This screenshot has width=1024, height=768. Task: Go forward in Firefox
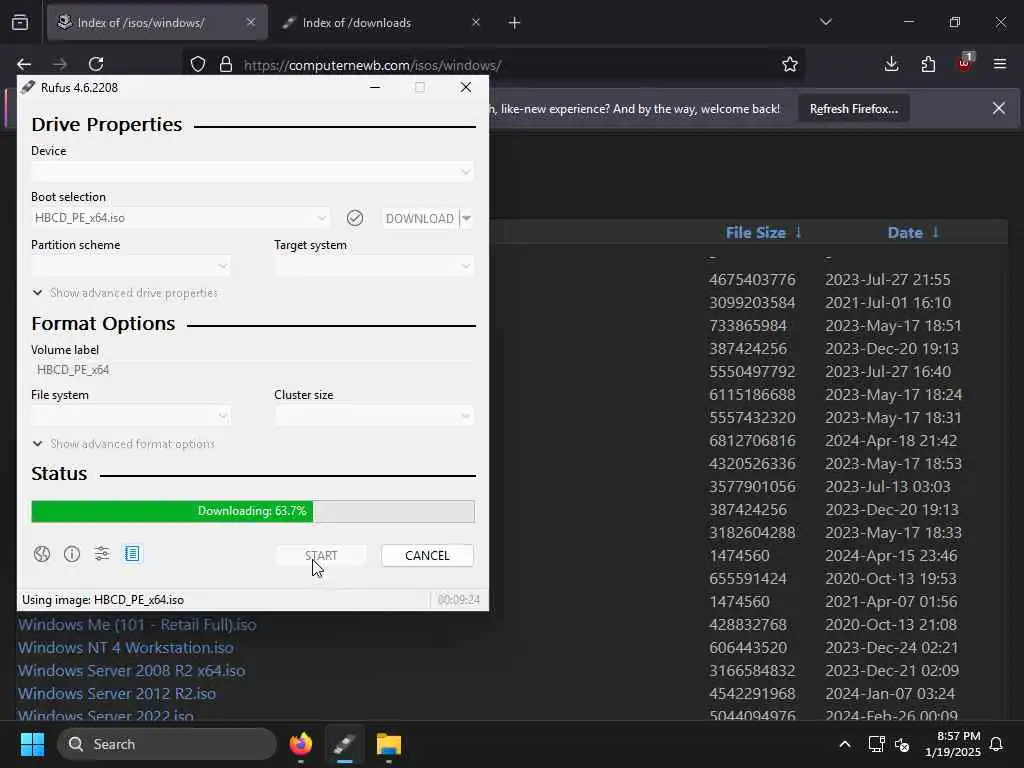tap(60, 64)
